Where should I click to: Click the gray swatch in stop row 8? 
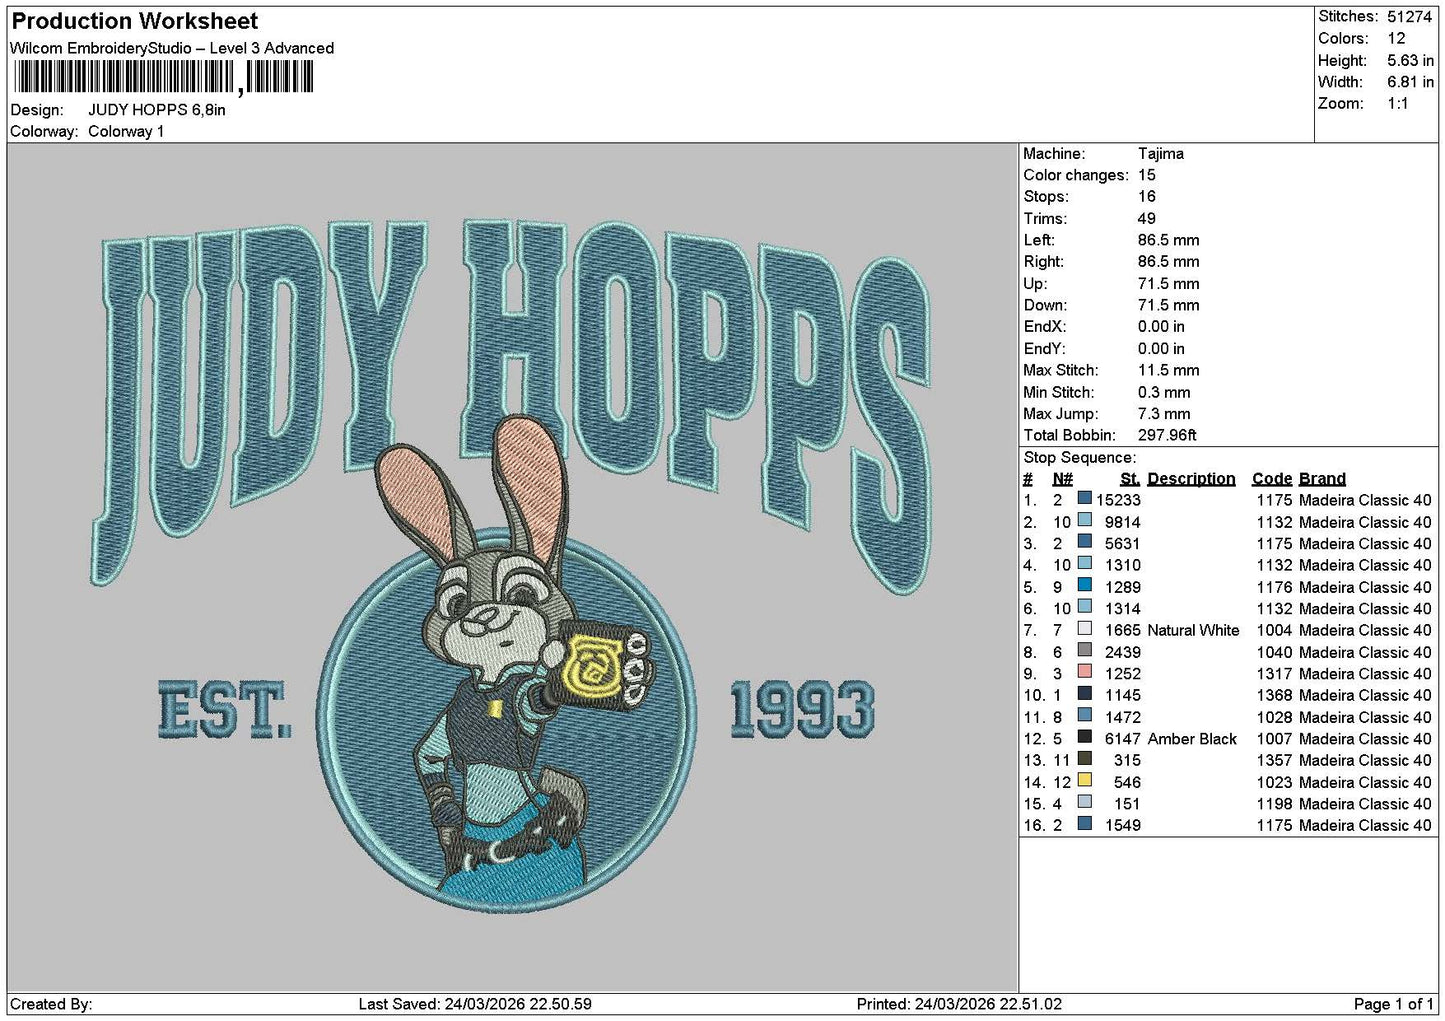[x=1084, y=650]
